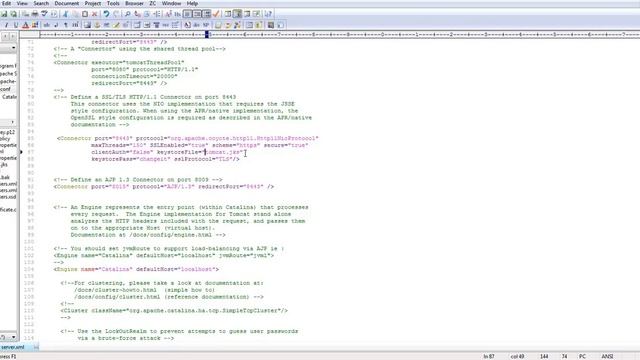Click the paragraph mark icon

[66, 25]
